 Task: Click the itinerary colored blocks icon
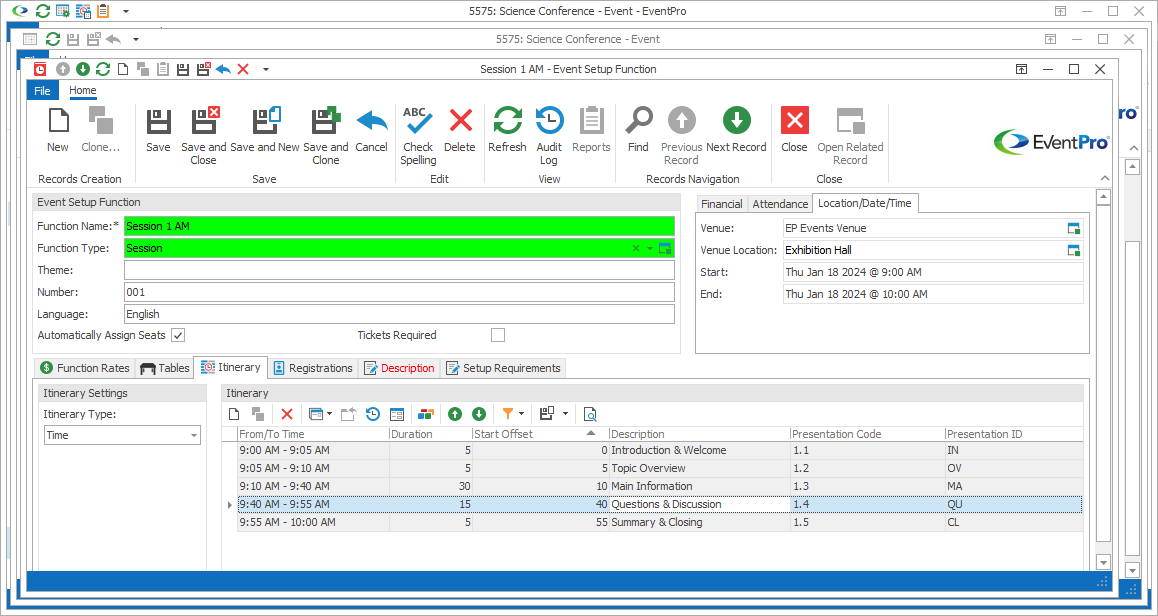pyautogui.click(x=425, y=414)
